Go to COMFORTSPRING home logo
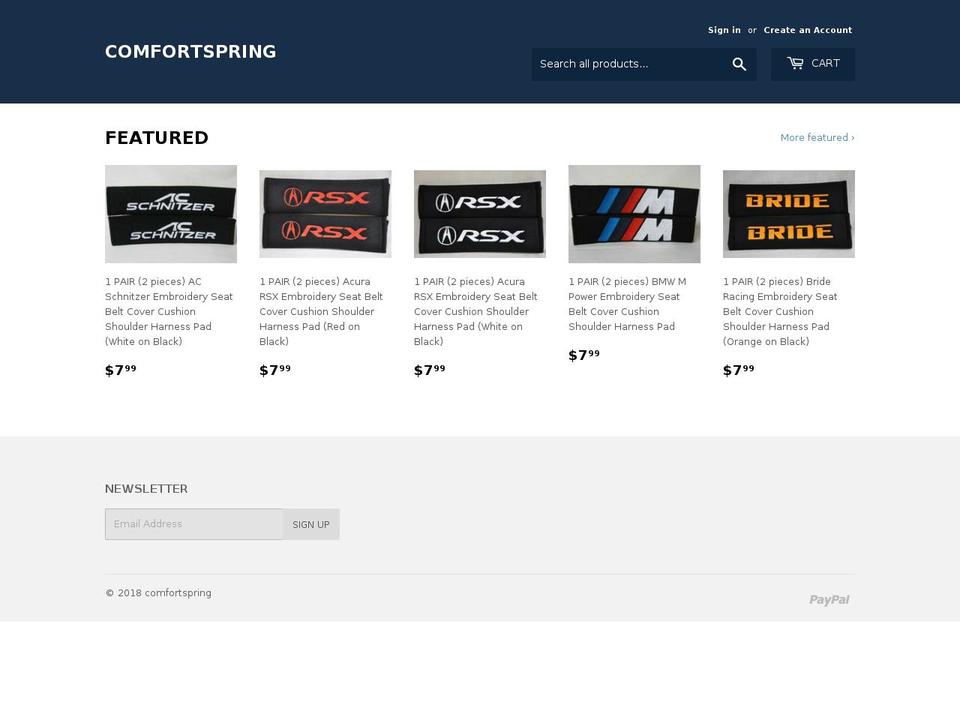The image size is (960, 720). coord(190,51)
